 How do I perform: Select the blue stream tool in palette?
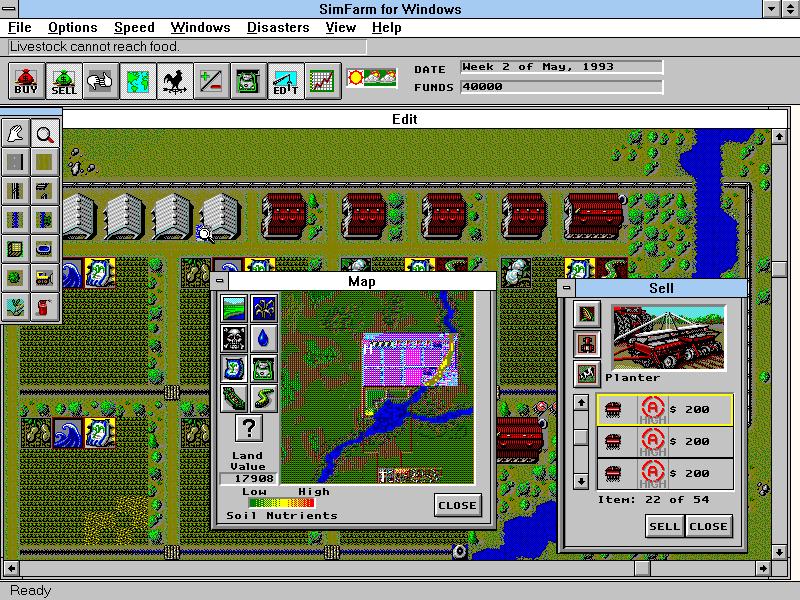(16, 220)
